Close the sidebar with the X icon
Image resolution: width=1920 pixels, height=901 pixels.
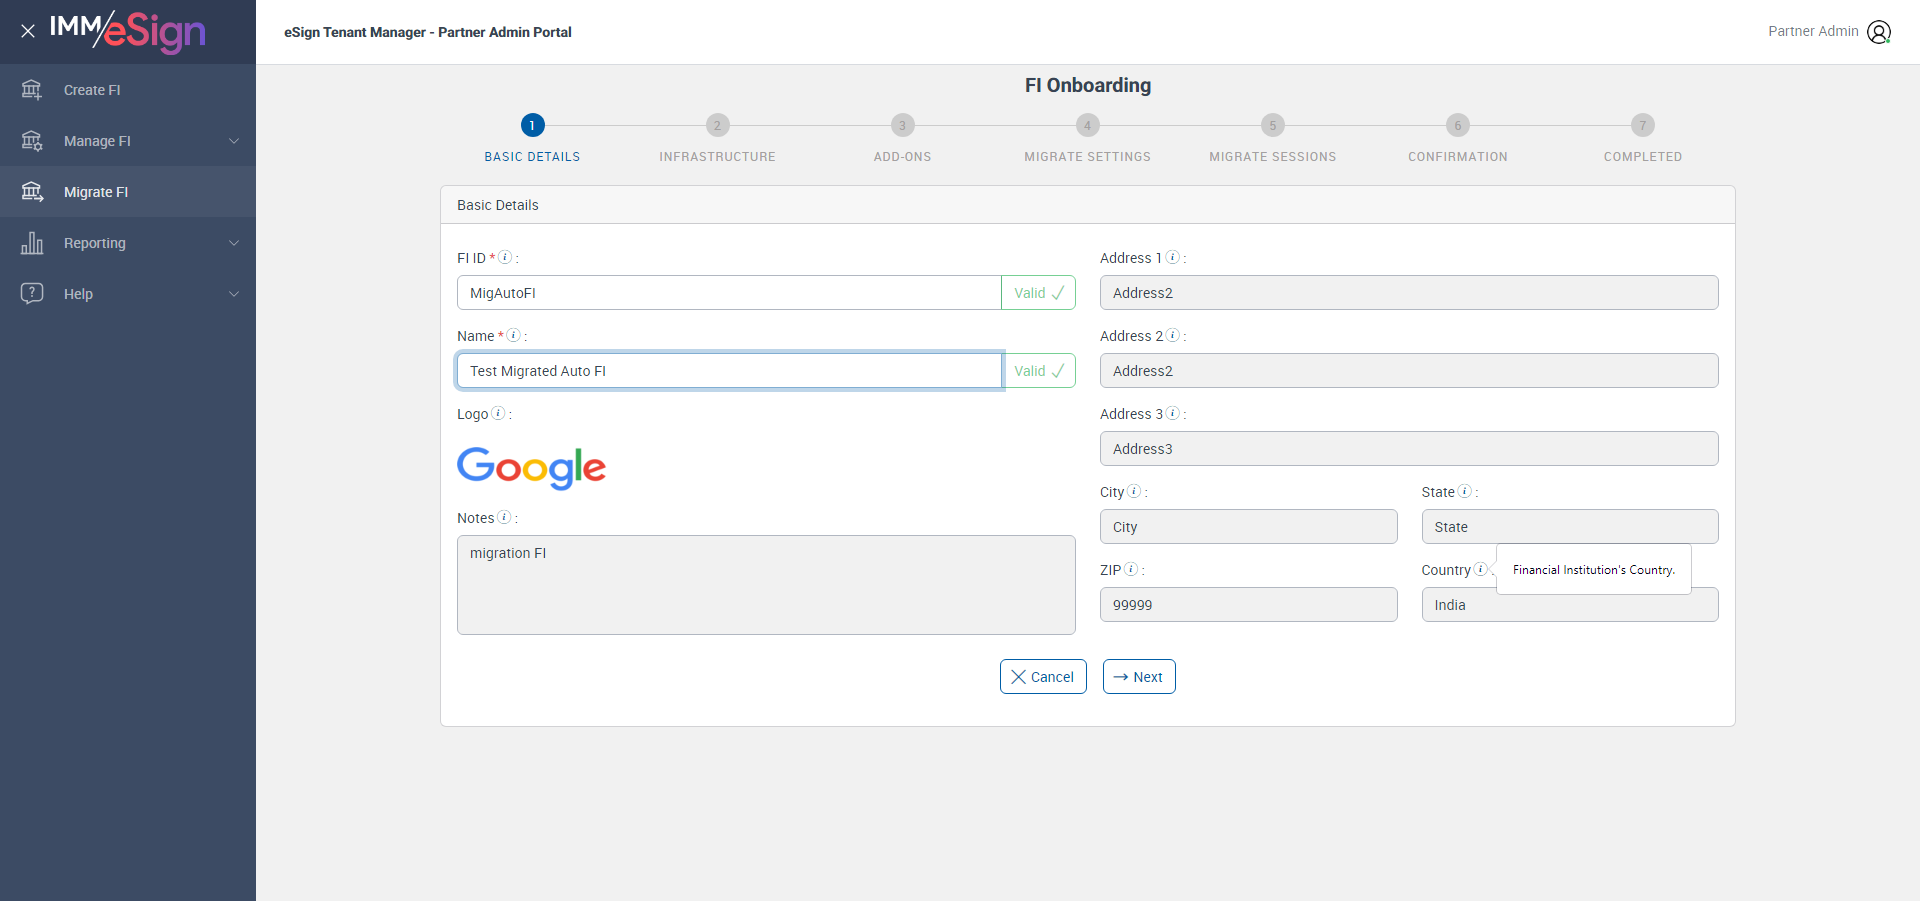pyautogui.click(x=28, y=31)
